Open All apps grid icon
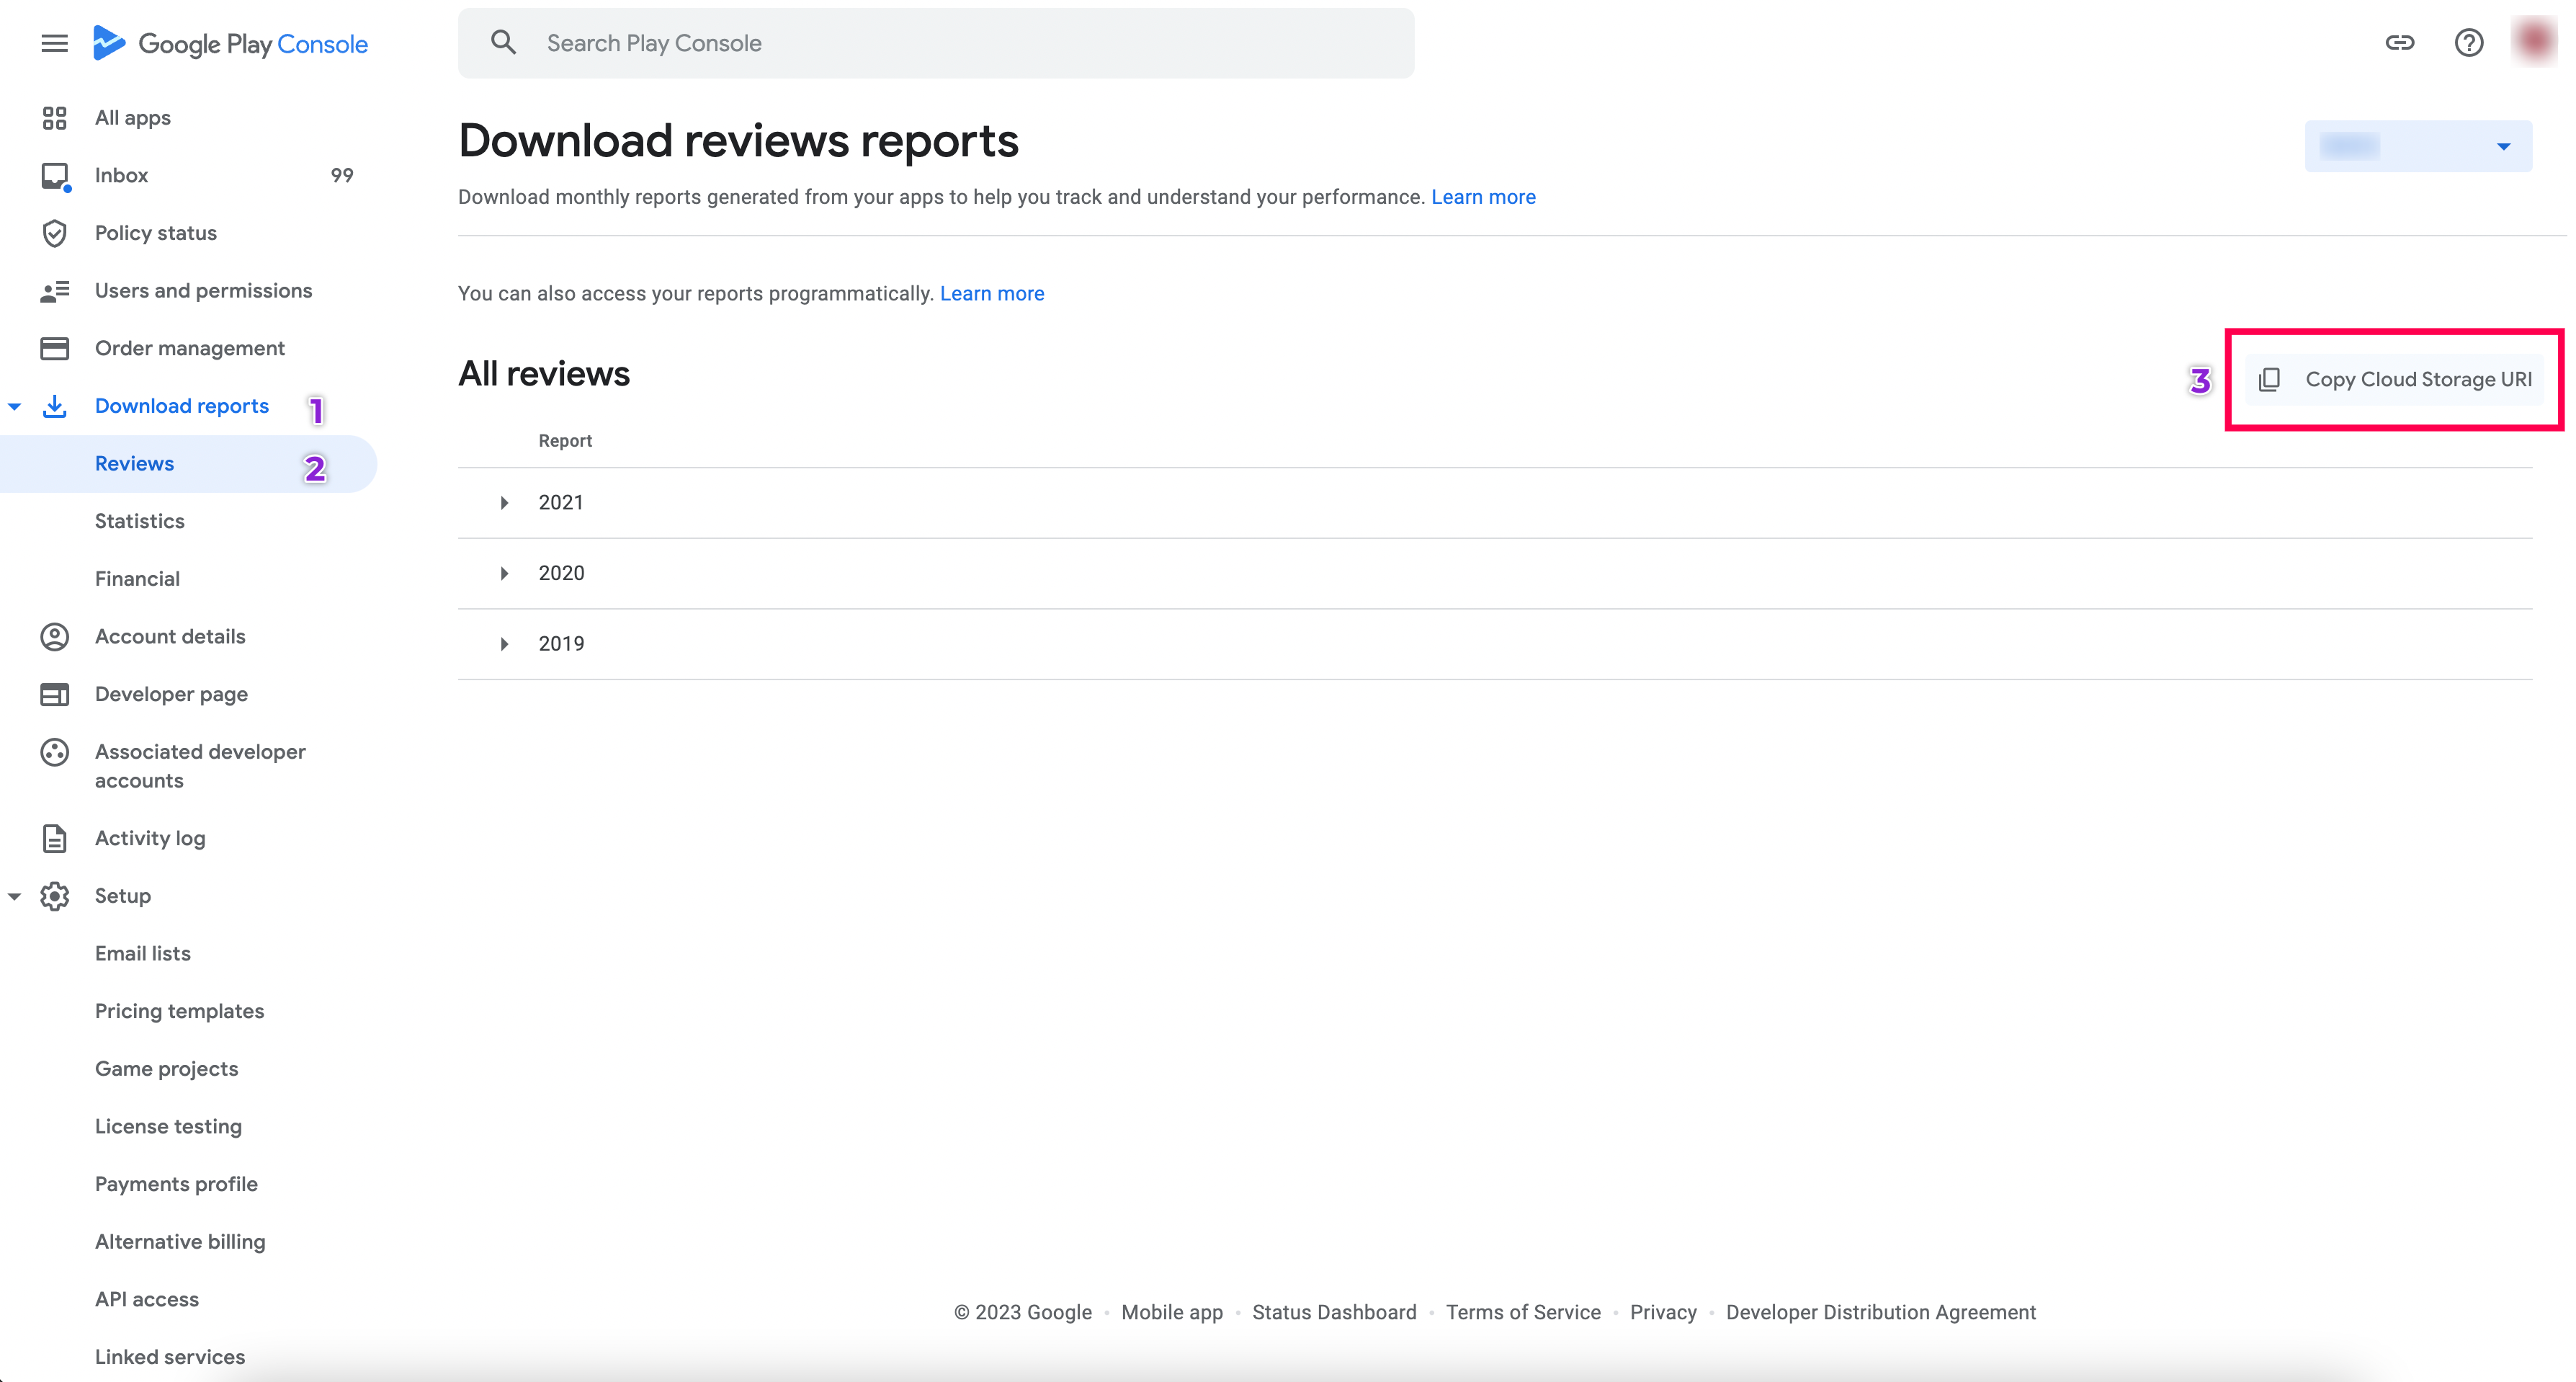 coord(54,118)
